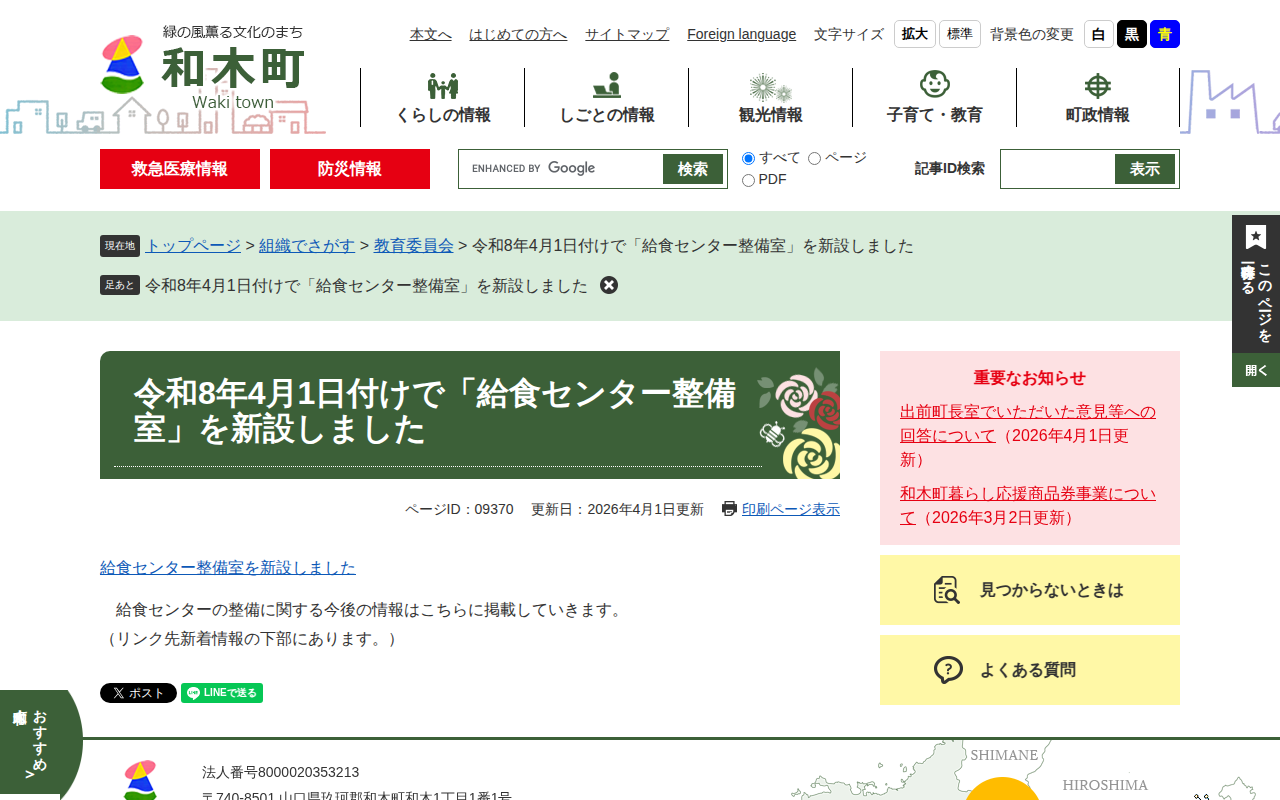This screenshot has height=800, width=1280.
Task: Select black background color 黒
Action: point(1132,34)
